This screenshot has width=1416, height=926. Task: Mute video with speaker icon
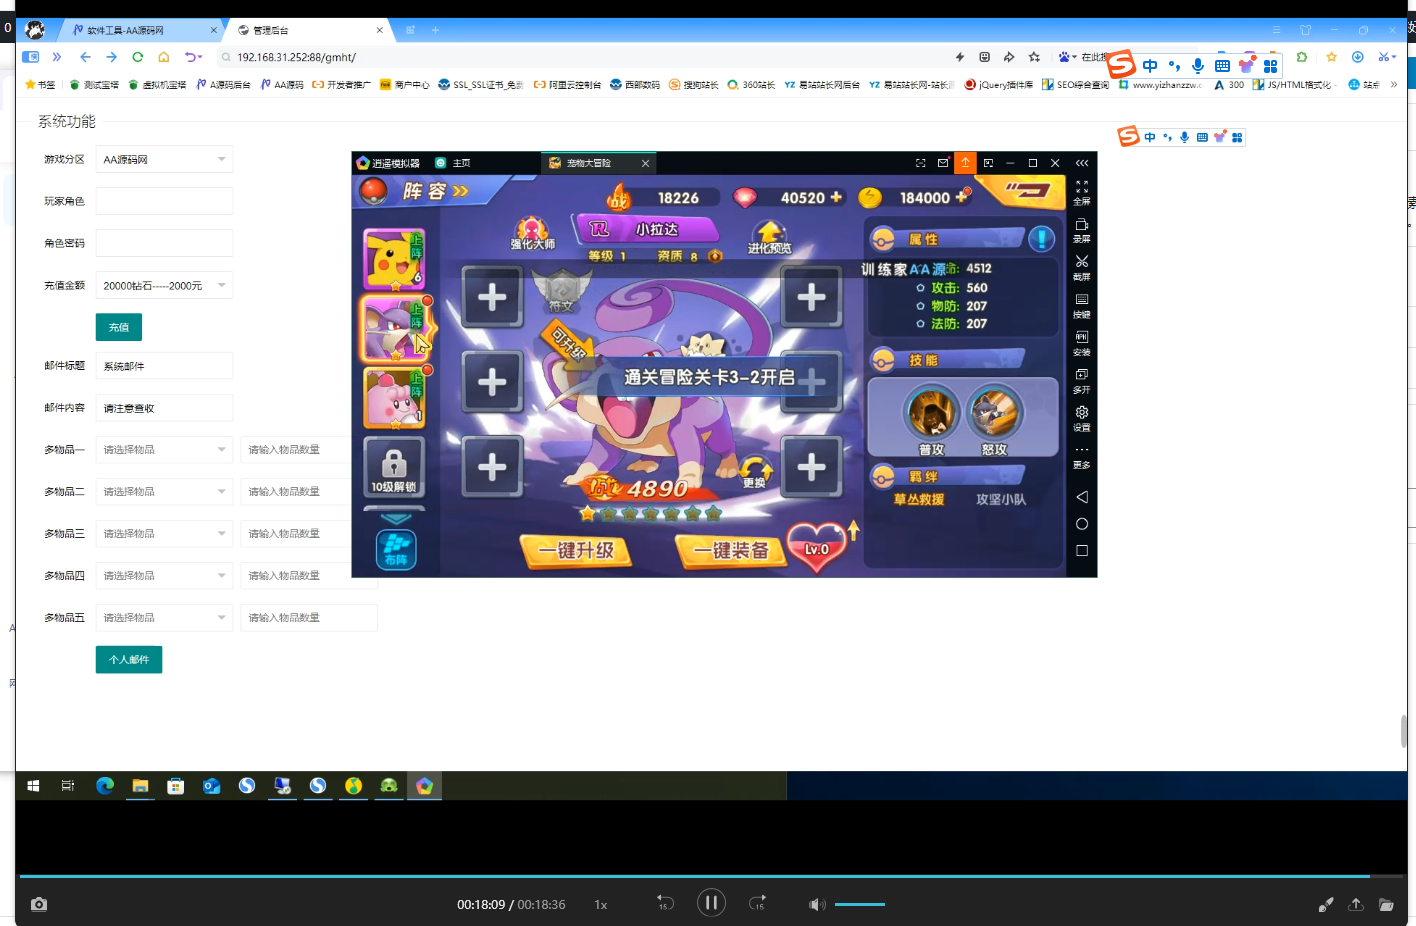[x=817, y=904]
